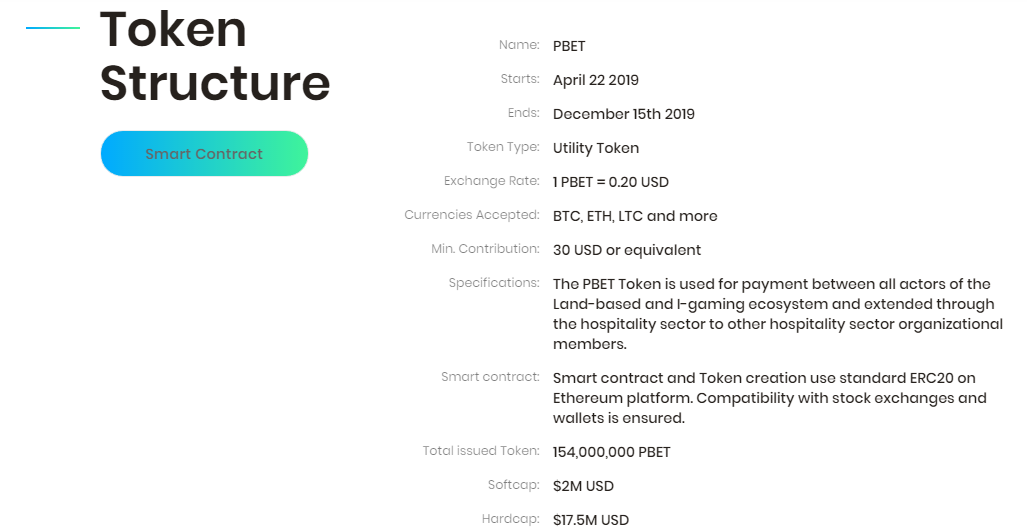Click the $2M USD softcap value

point(583,486)
